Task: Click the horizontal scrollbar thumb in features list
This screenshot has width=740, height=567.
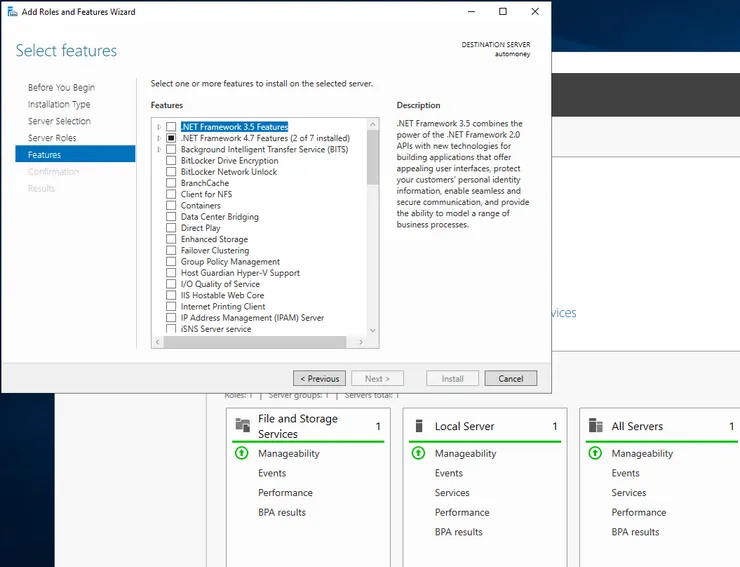Action: 255,342
